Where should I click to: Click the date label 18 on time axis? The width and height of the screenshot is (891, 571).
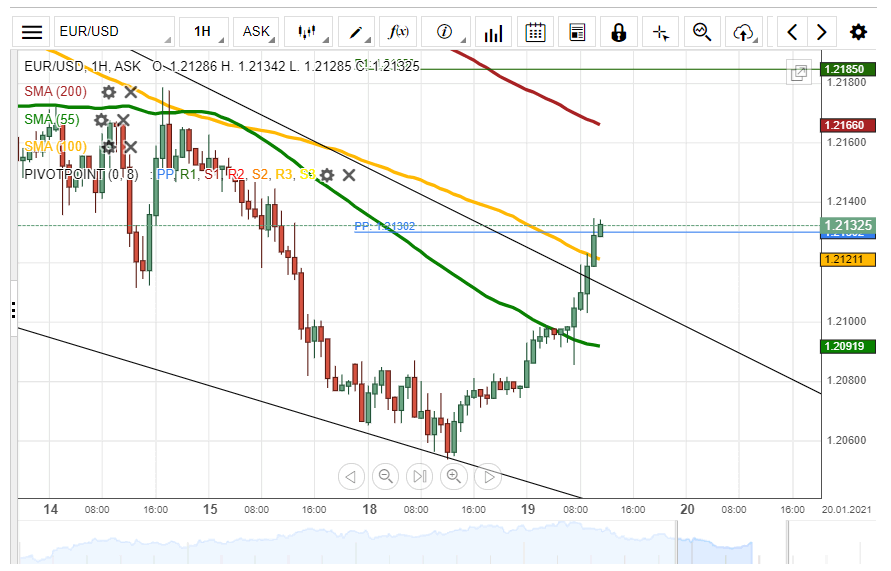click(x=369, y=509)
